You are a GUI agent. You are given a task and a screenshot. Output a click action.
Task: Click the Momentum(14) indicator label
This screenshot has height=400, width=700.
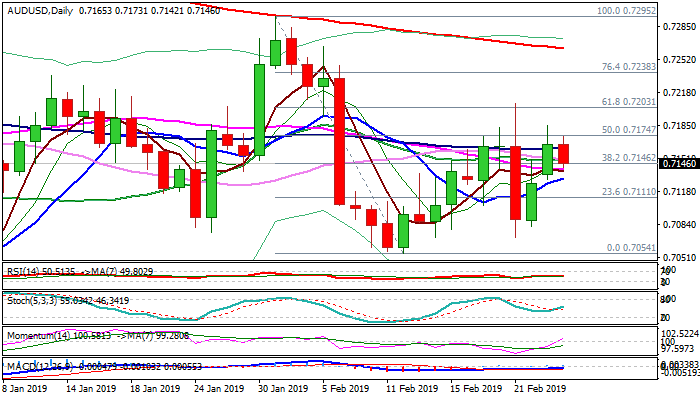click(34, 335)
